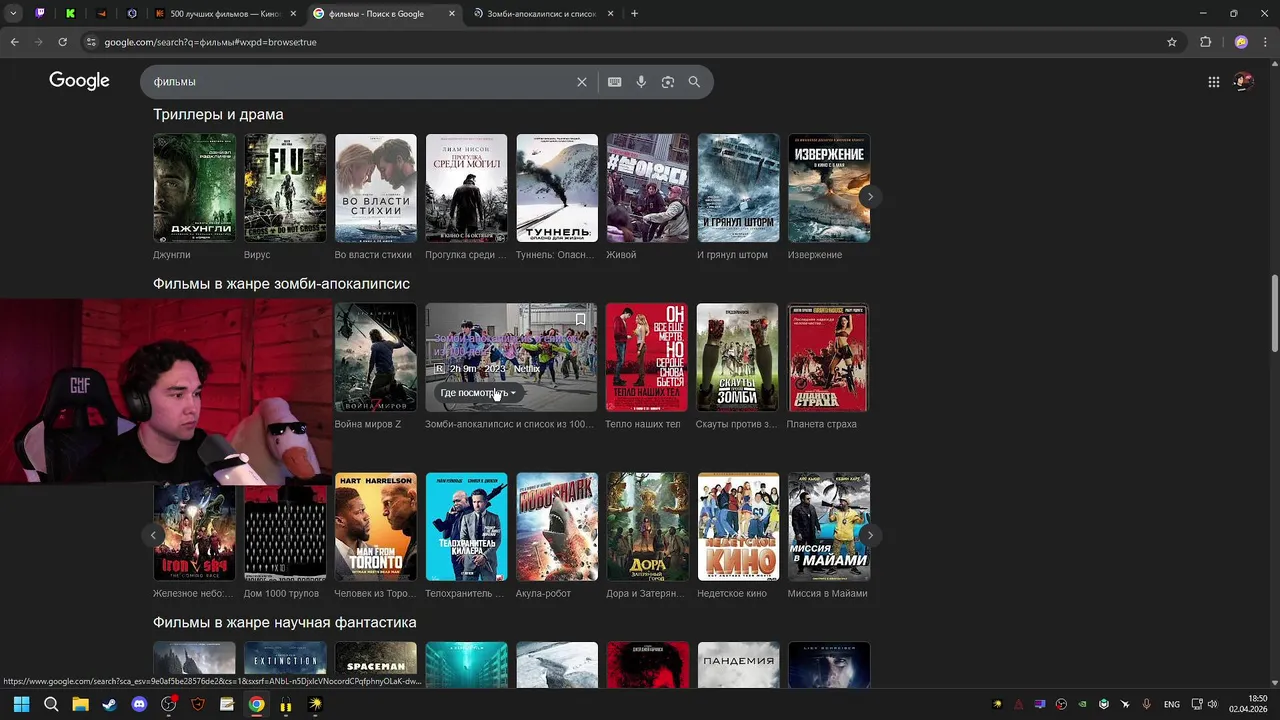Show next movies in the comedy row

870,535
